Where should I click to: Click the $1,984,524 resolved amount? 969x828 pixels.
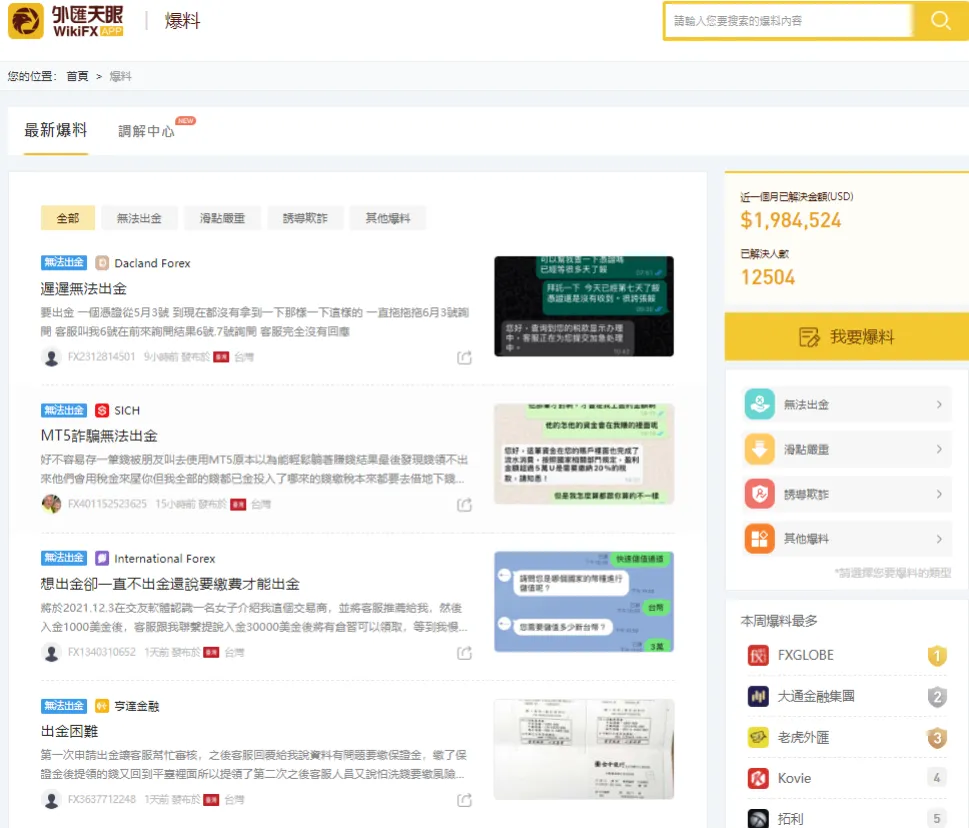pos(791,221)
